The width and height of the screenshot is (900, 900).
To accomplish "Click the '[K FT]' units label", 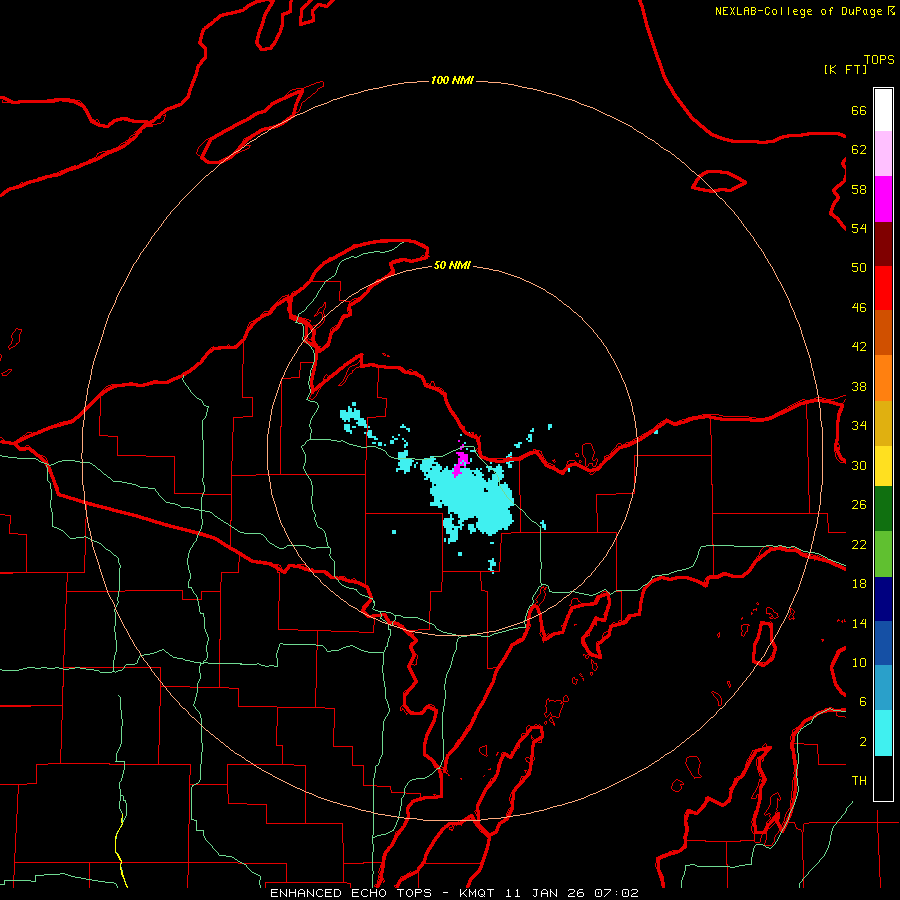I will [845, 69].
